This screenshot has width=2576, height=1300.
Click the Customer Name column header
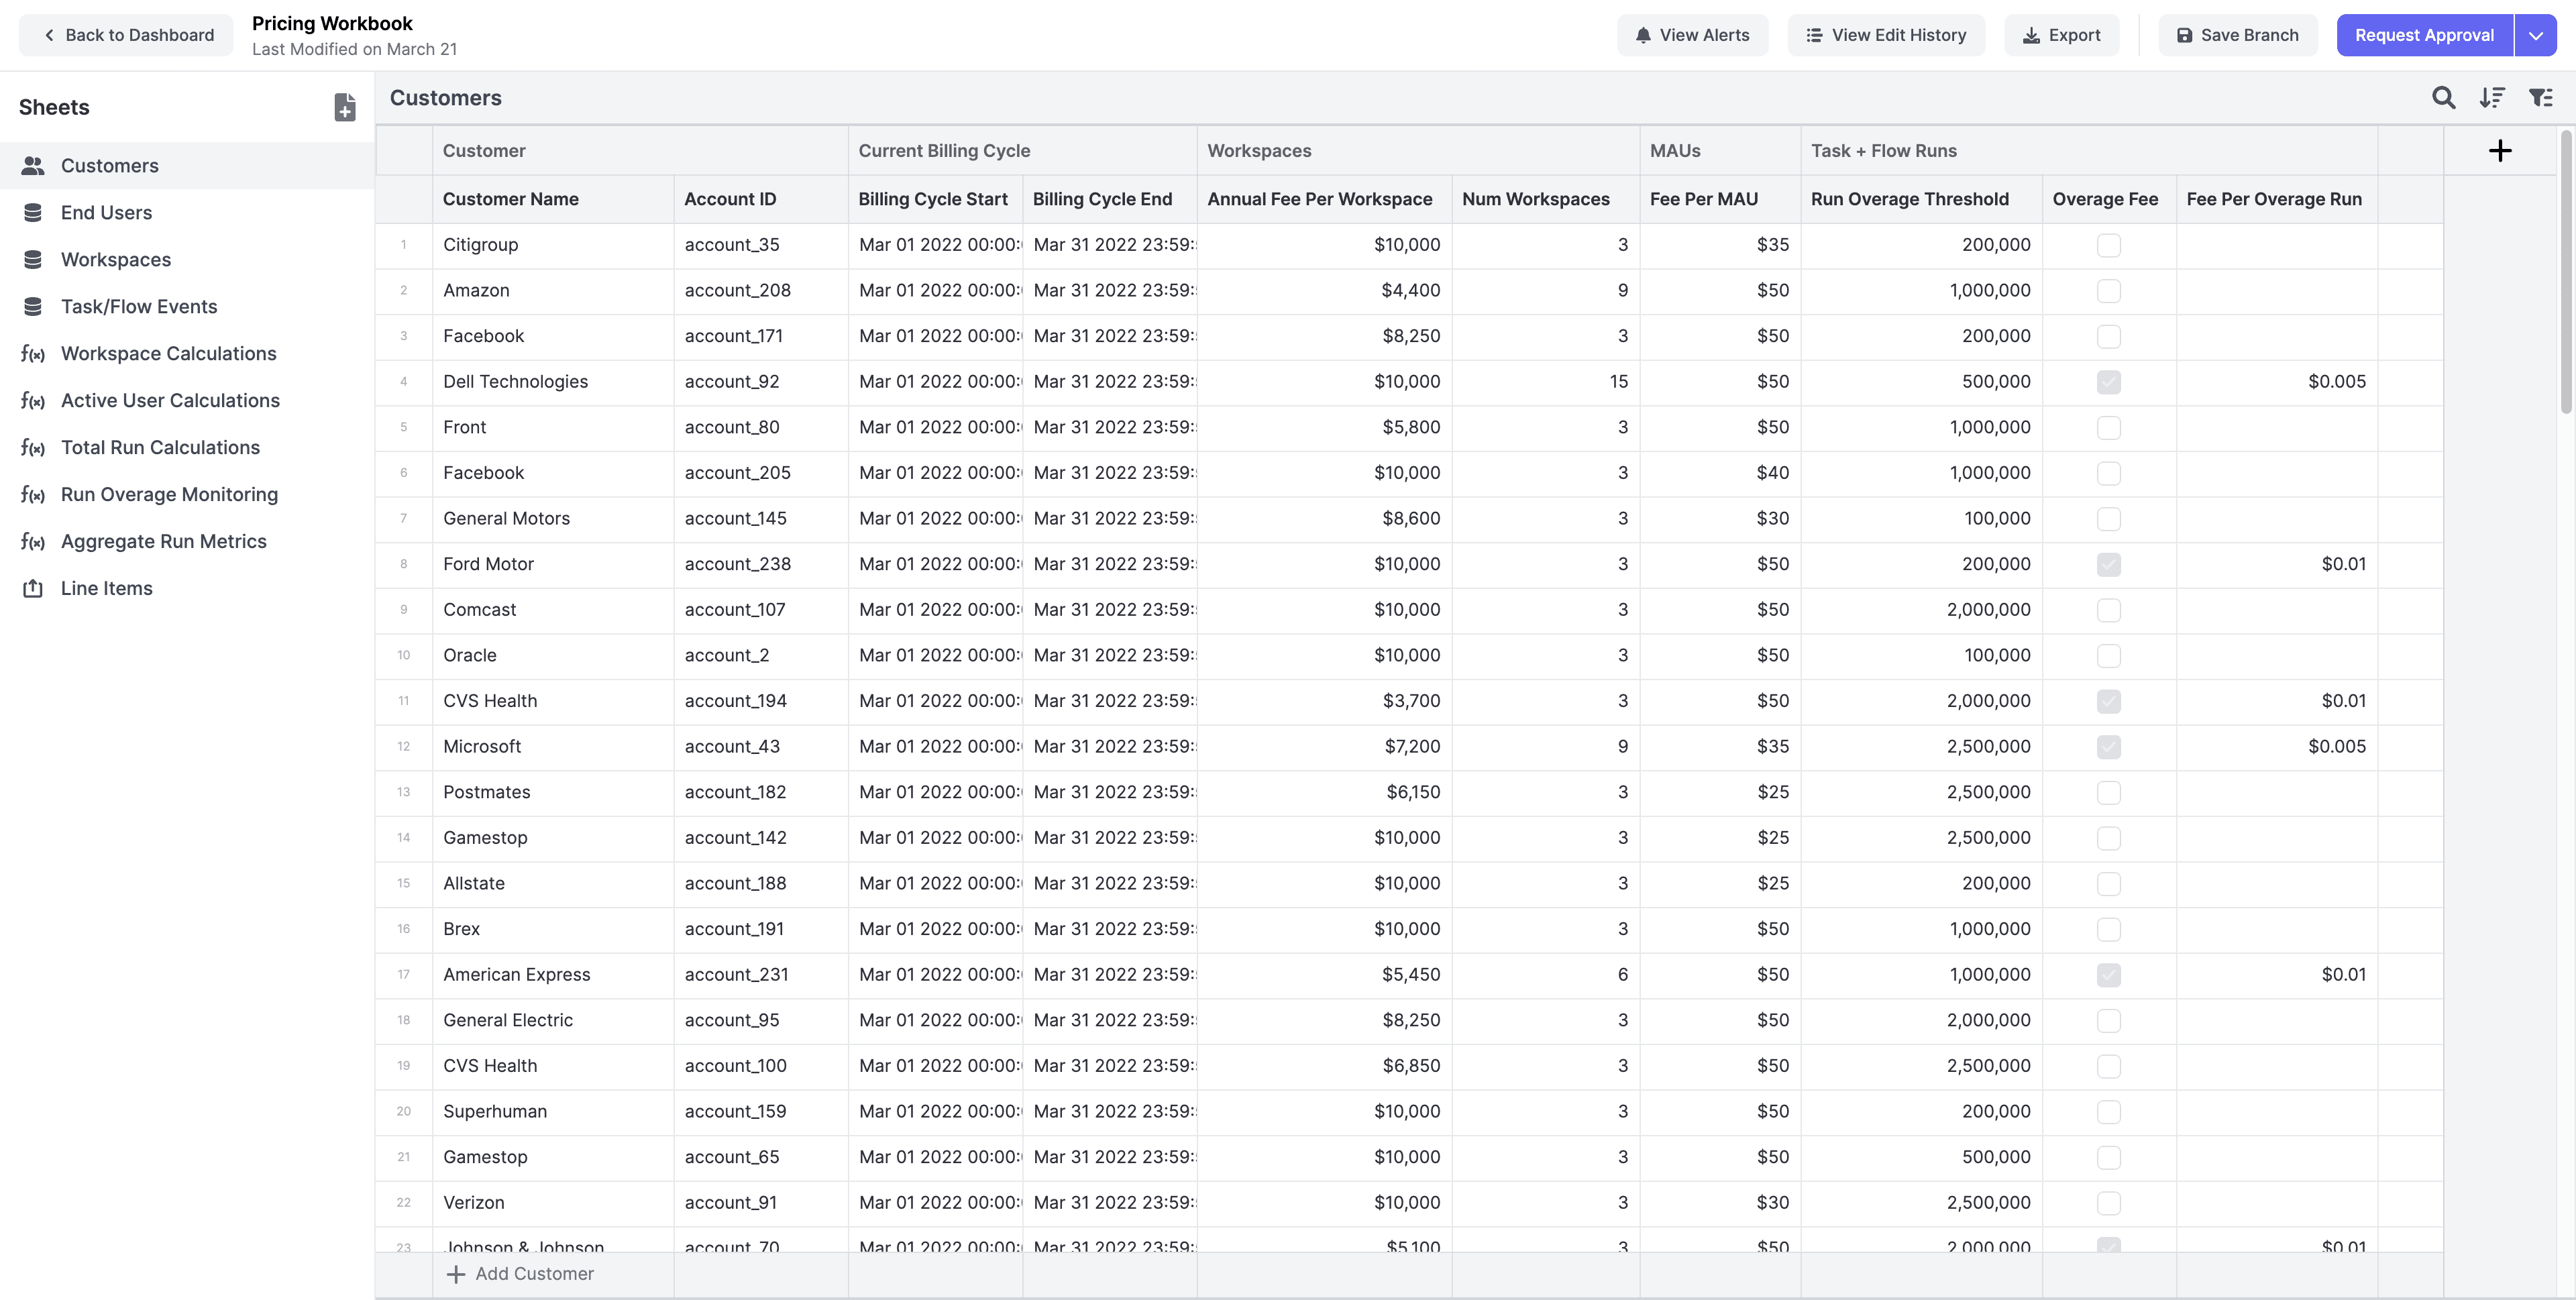coord(553,199)
